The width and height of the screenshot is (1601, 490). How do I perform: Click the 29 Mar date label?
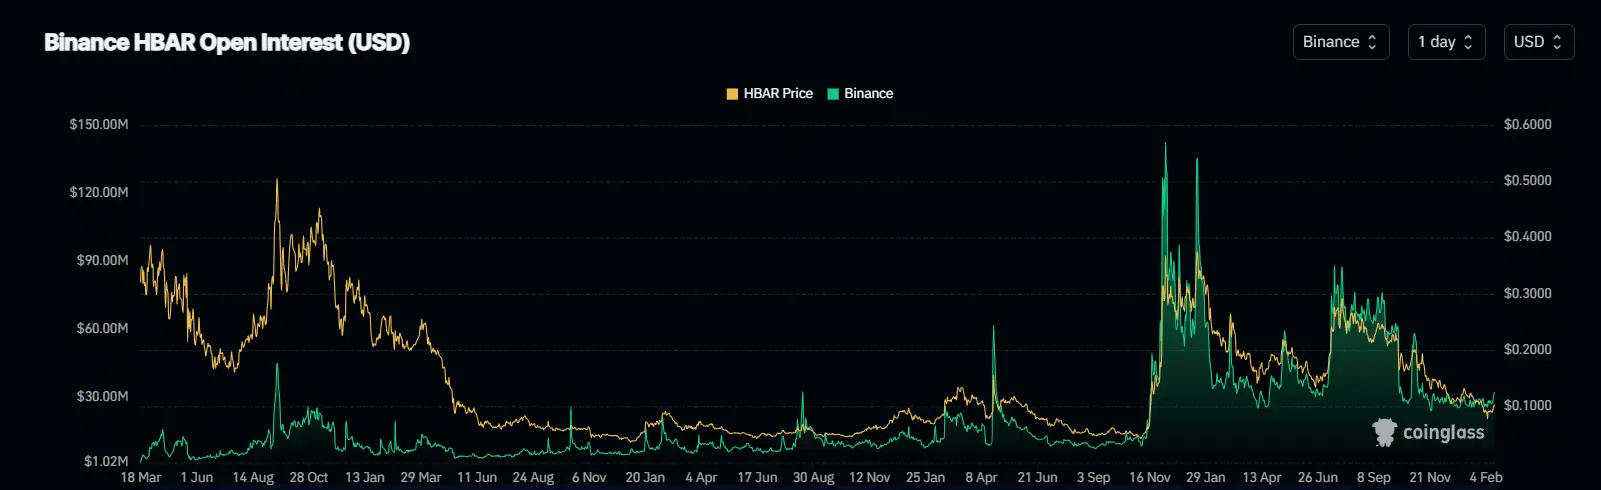pos(421,477)
